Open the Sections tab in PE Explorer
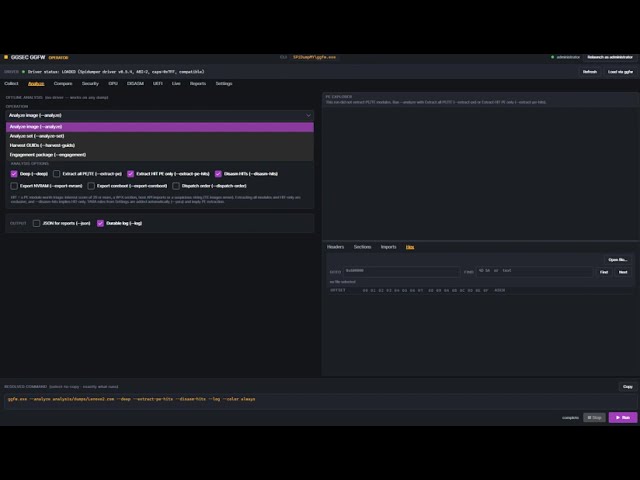Image resolution: width=640 pixels, height=480 pixels. tap(362, 247)
